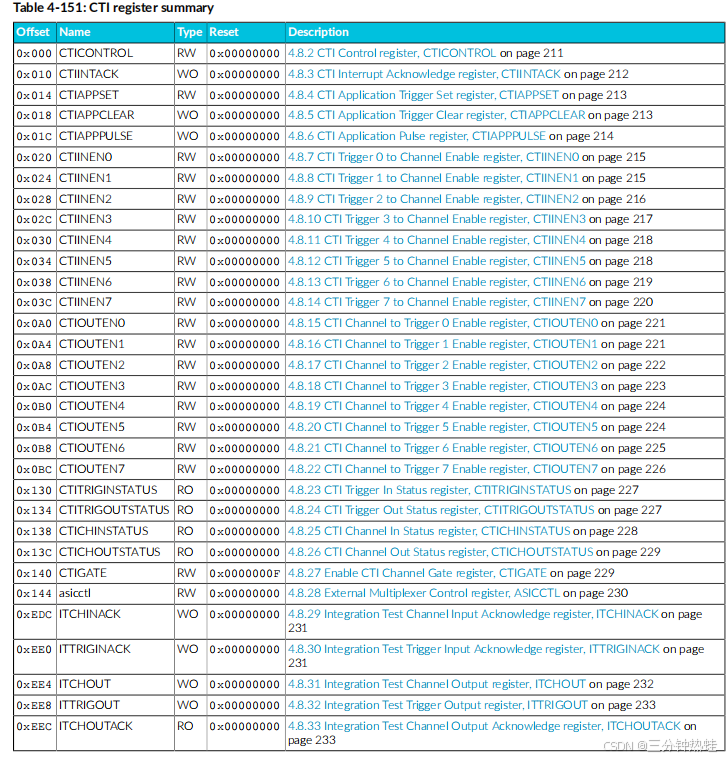Go to 4.8.17 CTIOUTEN2 link
Image resolution: width=728 pixels, height=759 pixels.
(x=443, y=365)
